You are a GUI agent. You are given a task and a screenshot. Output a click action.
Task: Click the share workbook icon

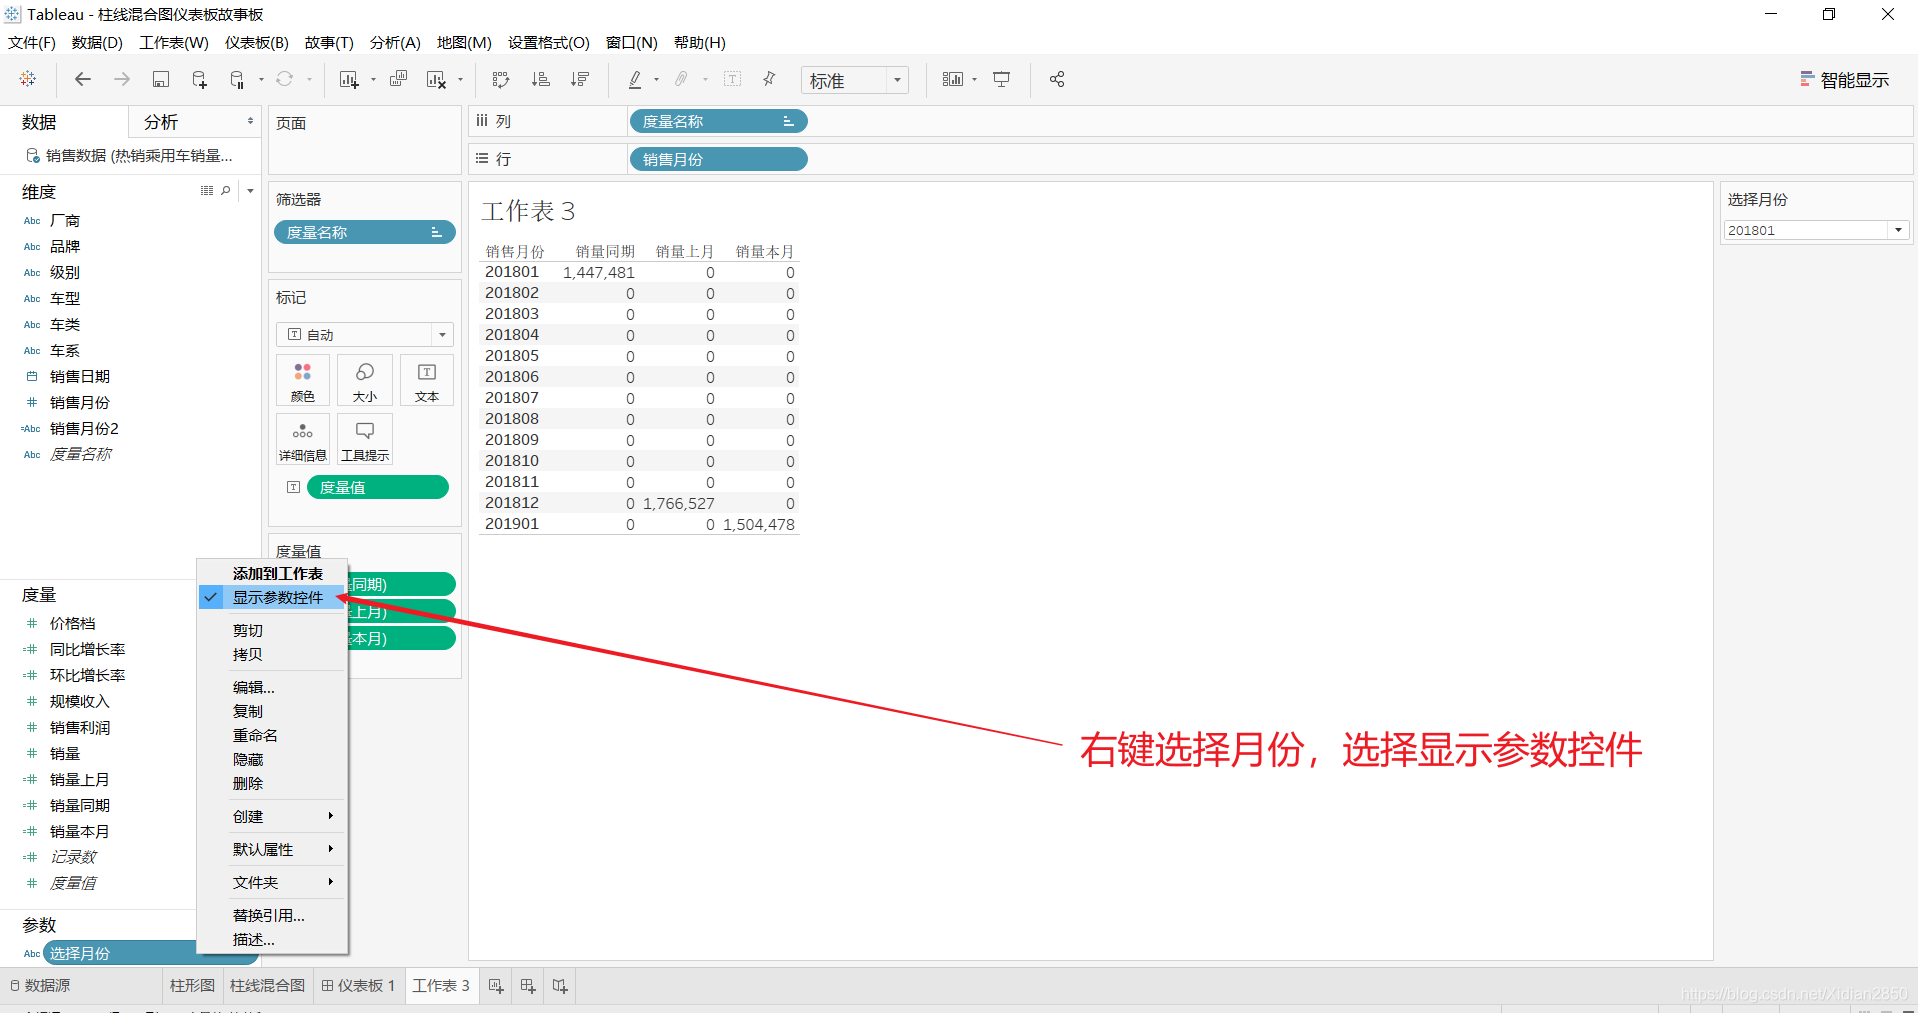point(1057,79)
